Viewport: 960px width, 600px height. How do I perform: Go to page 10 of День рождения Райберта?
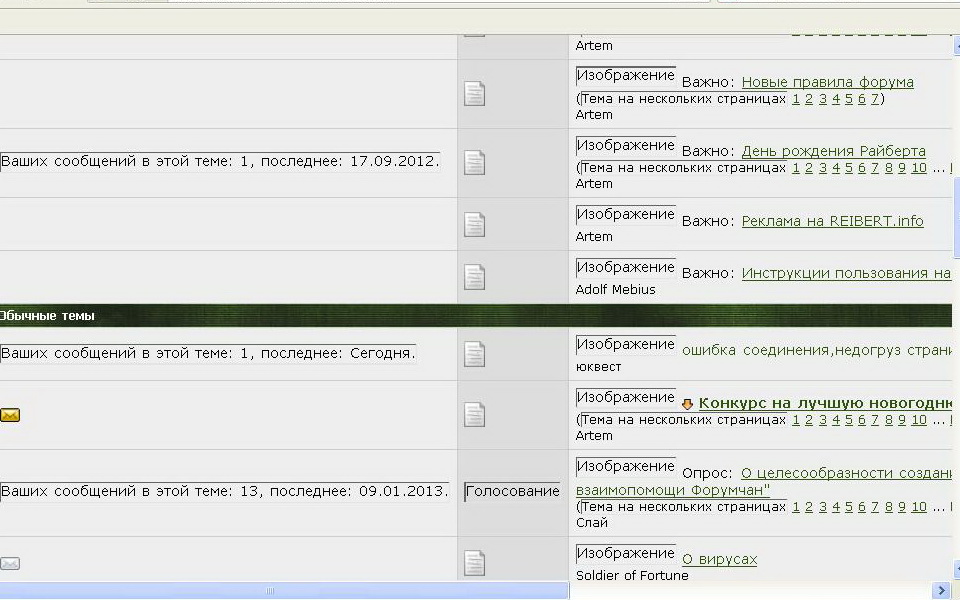(x=918, y=168)
